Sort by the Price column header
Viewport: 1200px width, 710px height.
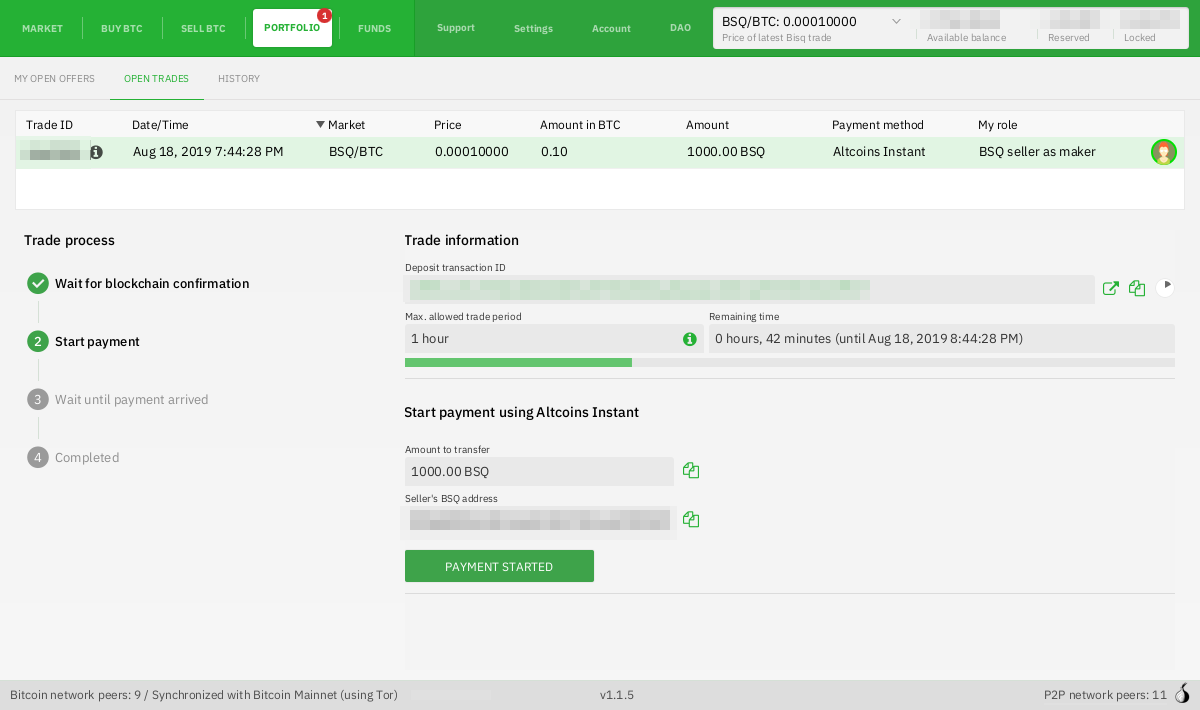[x=447, y=125]
